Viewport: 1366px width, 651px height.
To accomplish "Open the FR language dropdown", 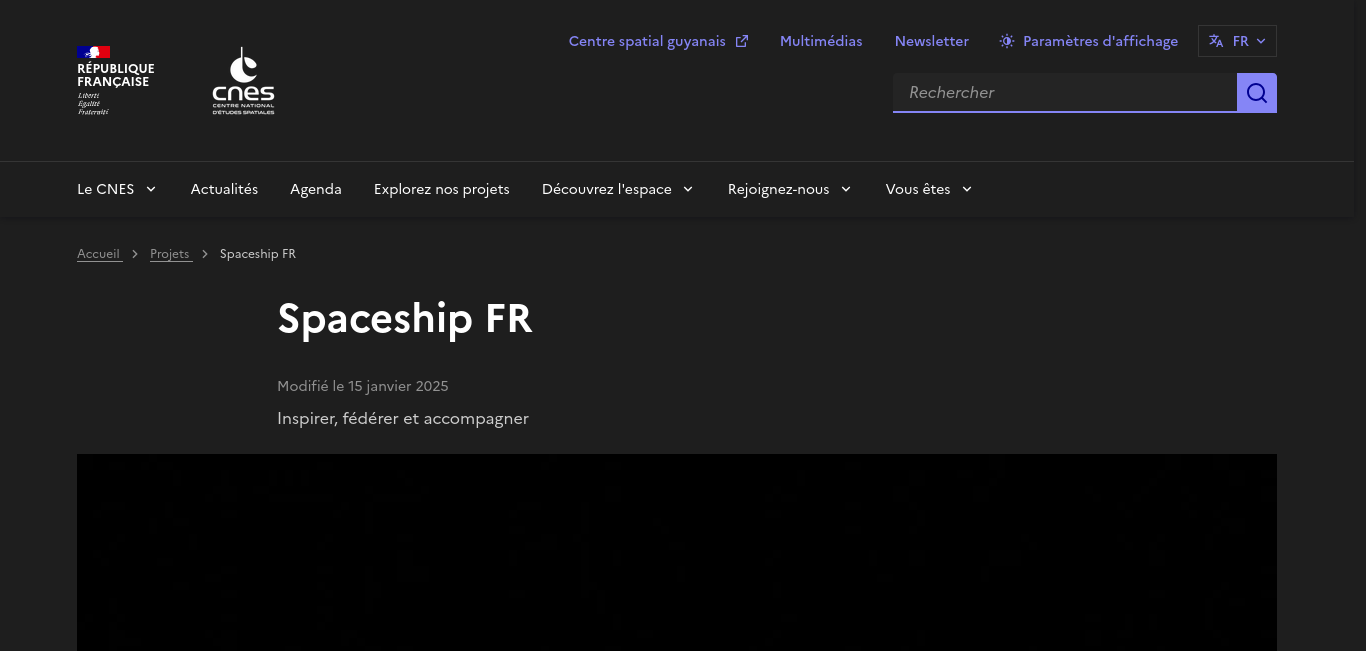I will [1237, 41].
